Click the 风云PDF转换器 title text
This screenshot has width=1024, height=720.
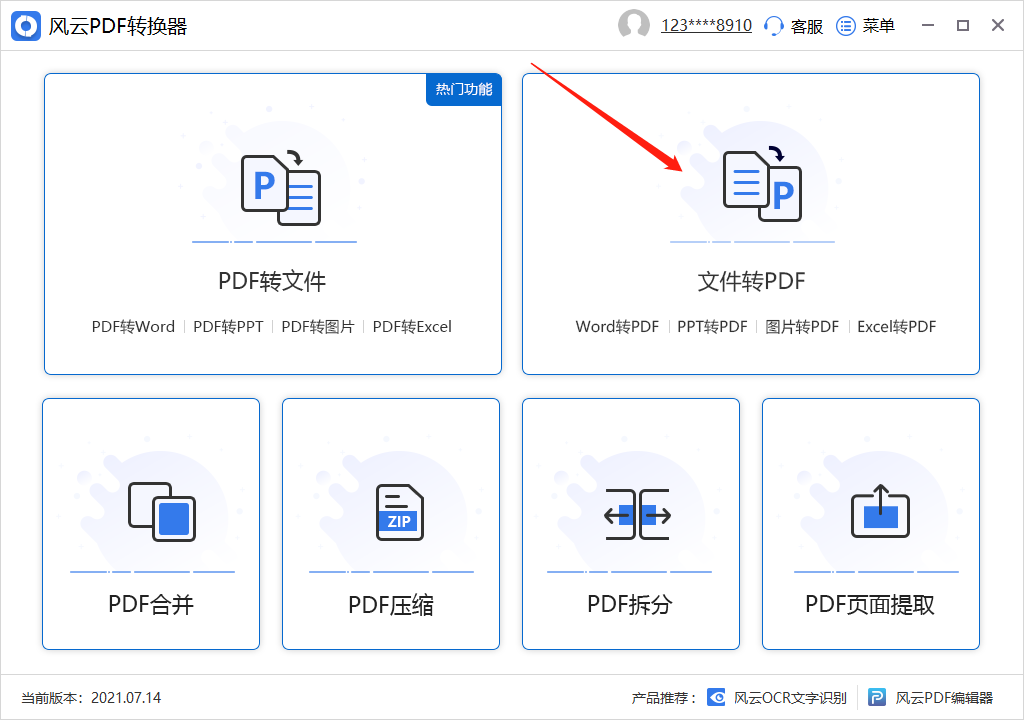(118, 26)
